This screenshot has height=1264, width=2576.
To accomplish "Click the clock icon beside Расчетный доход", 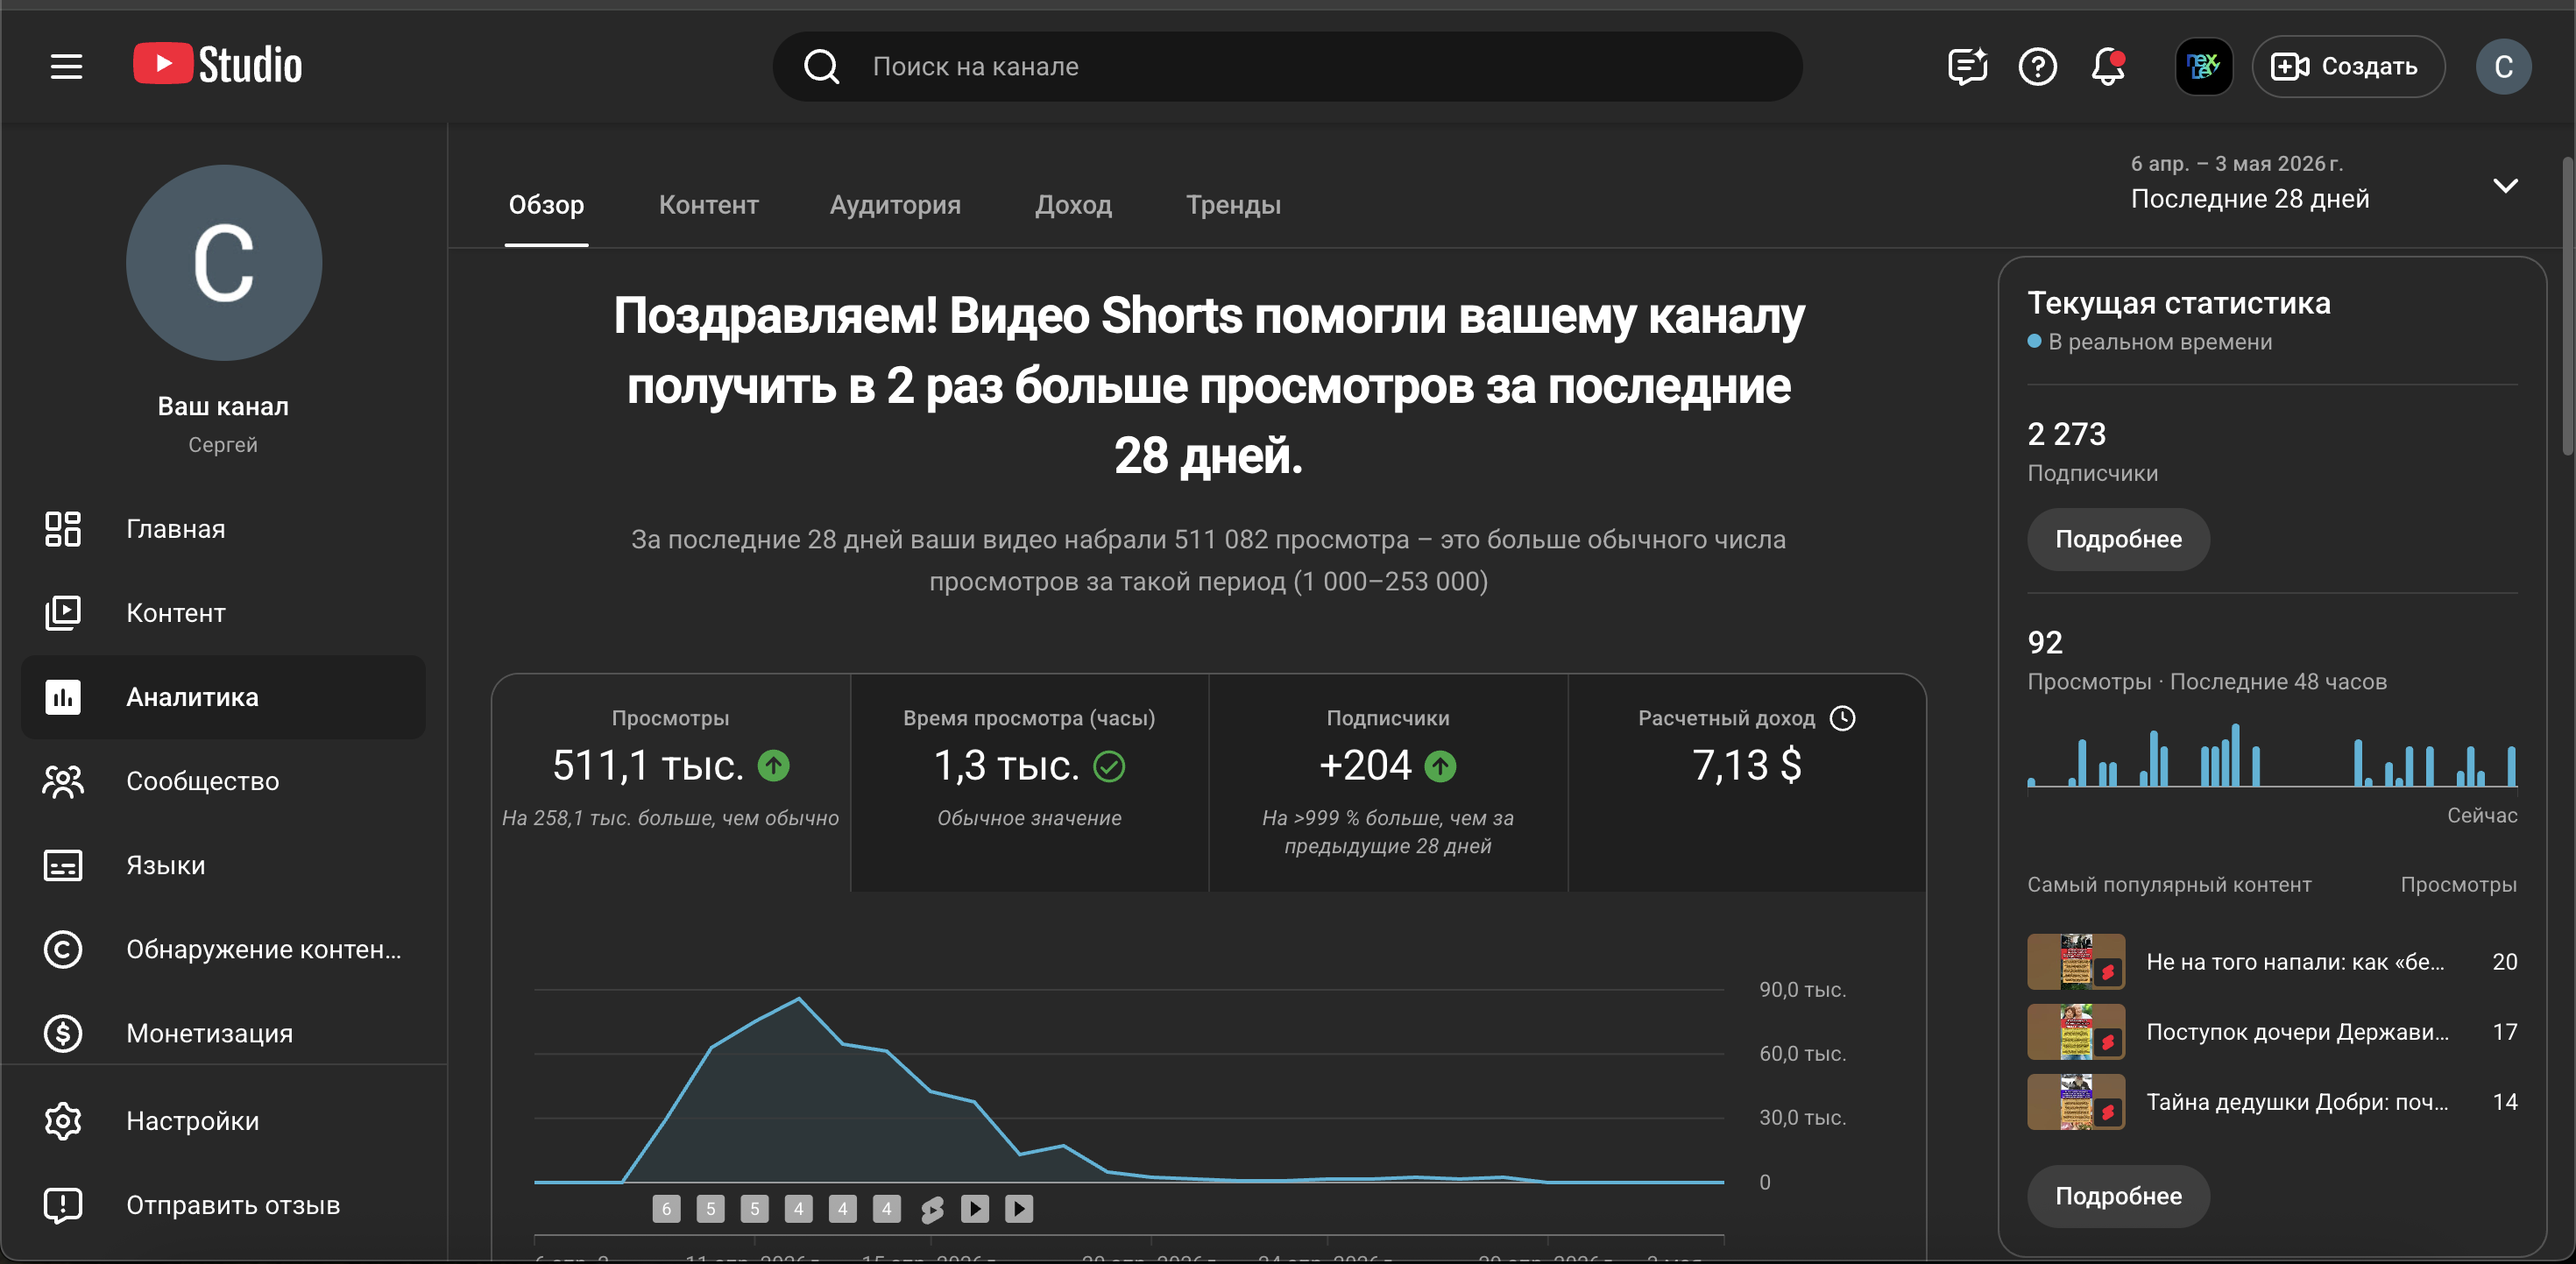I will click(x=1842, y=718).
